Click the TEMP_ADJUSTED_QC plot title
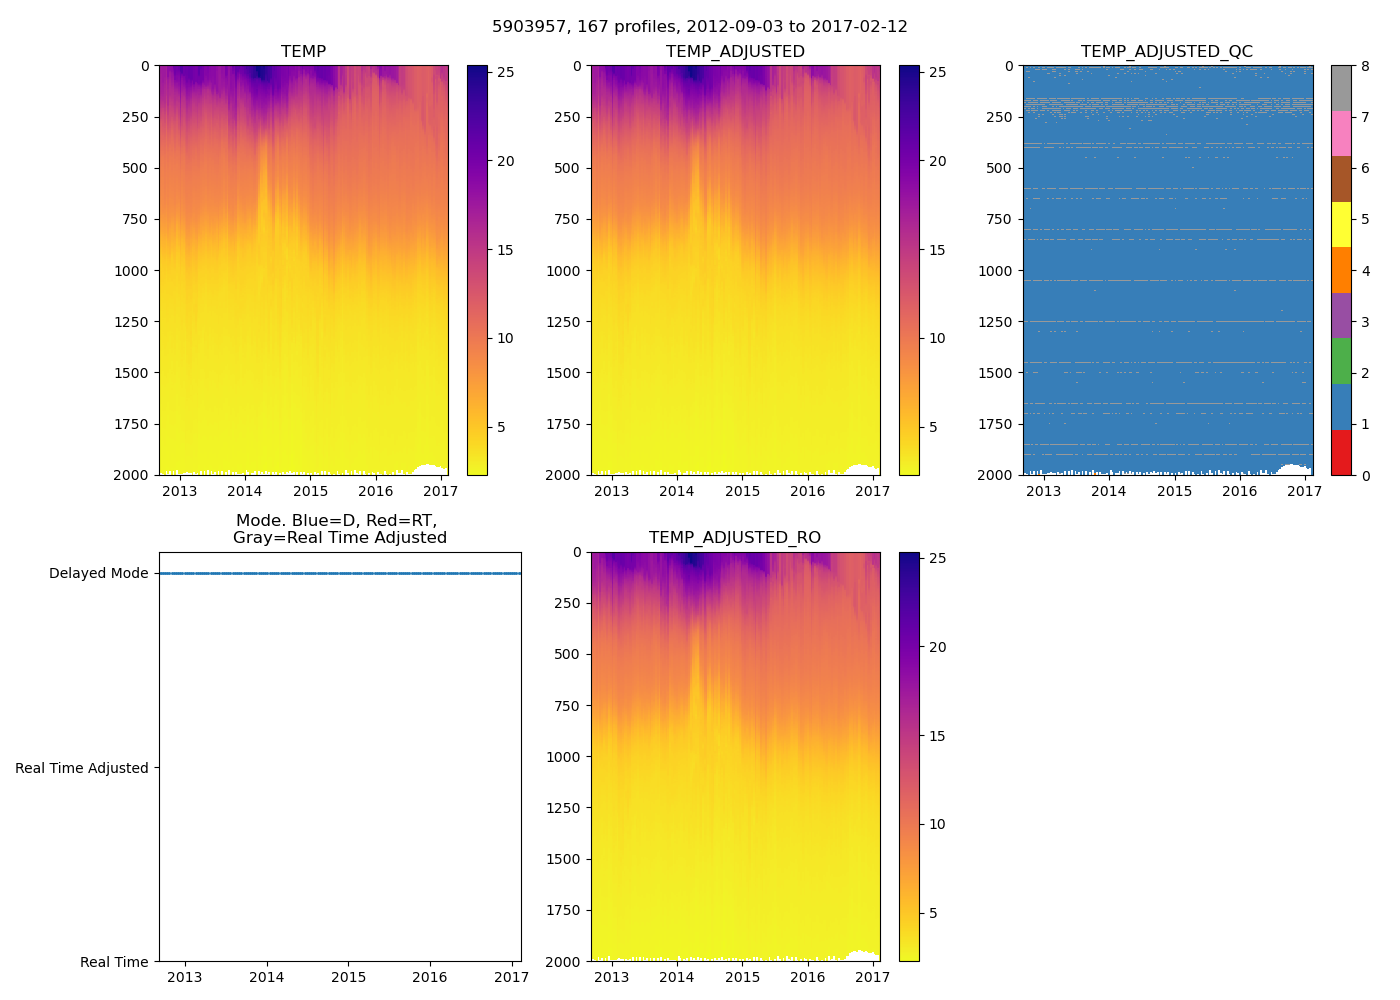 coord(1166,52)
